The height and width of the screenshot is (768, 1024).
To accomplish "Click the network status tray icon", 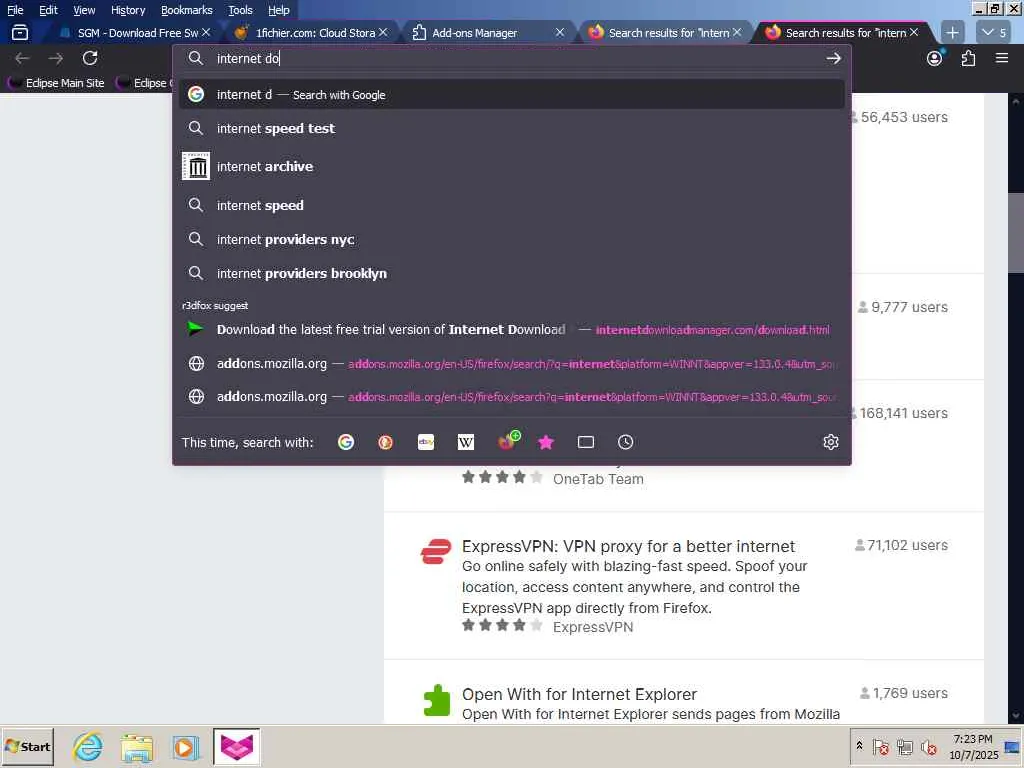I will tap(904, 747).
